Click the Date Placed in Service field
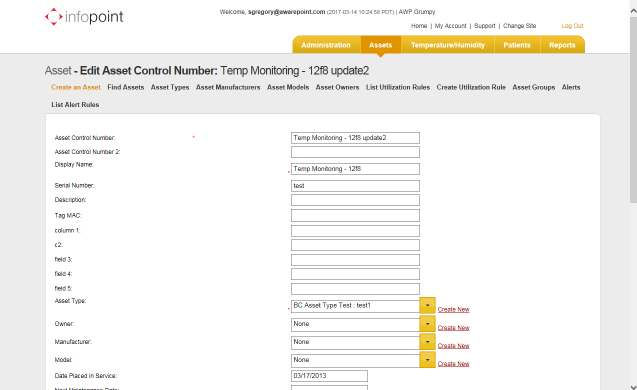Screen dimensions: 637x390 point(329,376)
